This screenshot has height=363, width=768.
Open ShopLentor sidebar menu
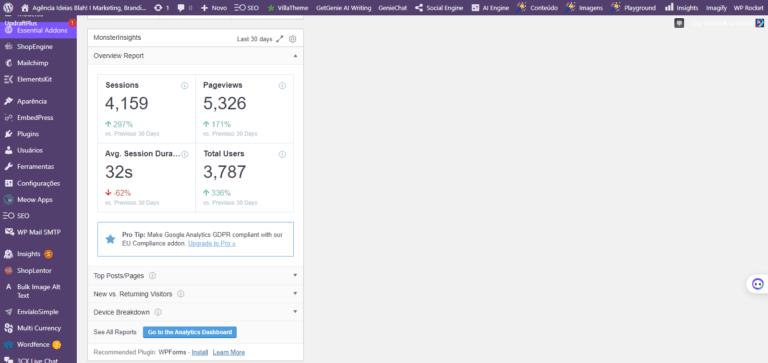(38, 270)
